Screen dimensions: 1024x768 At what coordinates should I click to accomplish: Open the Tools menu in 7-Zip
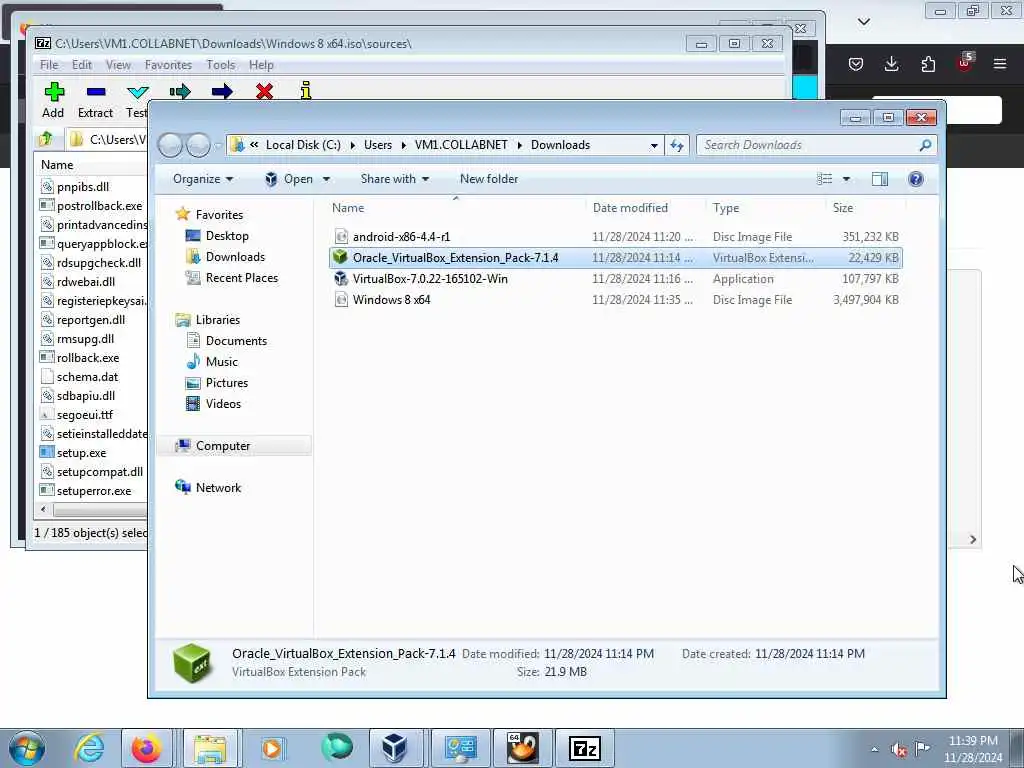coord(221,65)
